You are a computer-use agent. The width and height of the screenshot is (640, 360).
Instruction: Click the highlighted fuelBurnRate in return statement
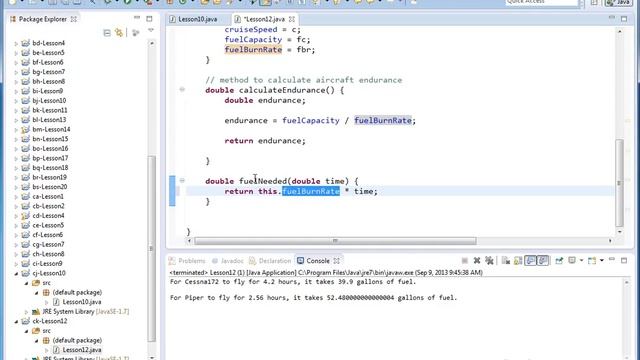(311, 191)
